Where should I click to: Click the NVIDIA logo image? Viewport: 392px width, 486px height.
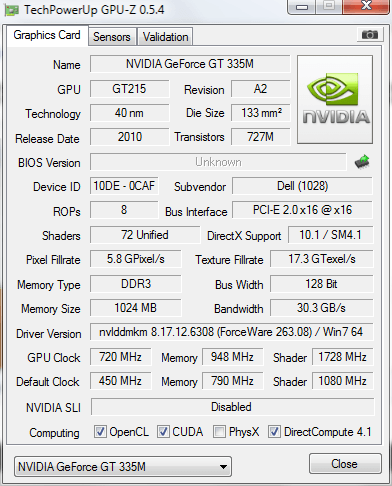click(x=335, y=100)
